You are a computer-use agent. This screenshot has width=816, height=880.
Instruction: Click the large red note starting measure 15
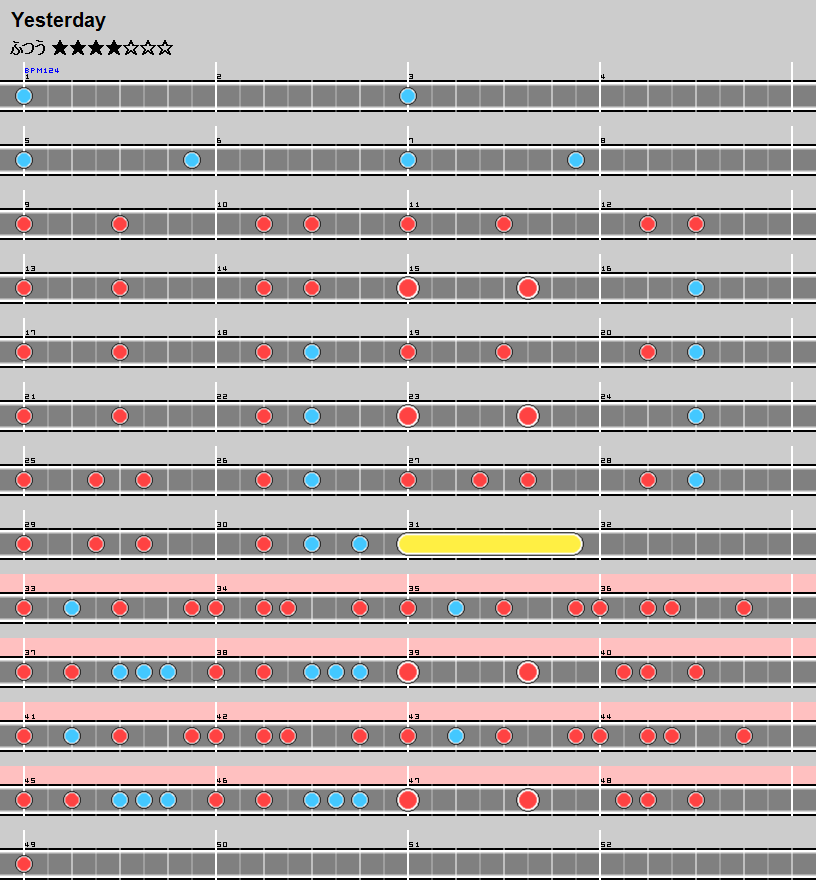point(408,288)
